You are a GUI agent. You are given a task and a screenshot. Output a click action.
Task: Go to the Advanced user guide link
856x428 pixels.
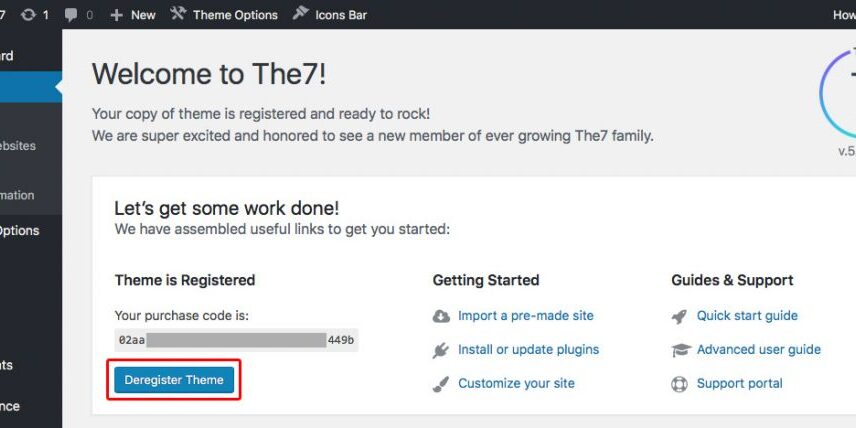(758, 350)
